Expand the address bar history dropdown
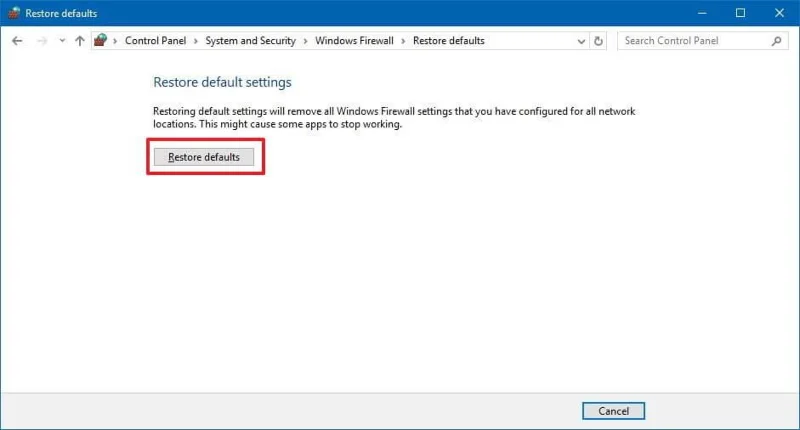The width and height of the screenshot is (800, 430). (x=581, y=41)
